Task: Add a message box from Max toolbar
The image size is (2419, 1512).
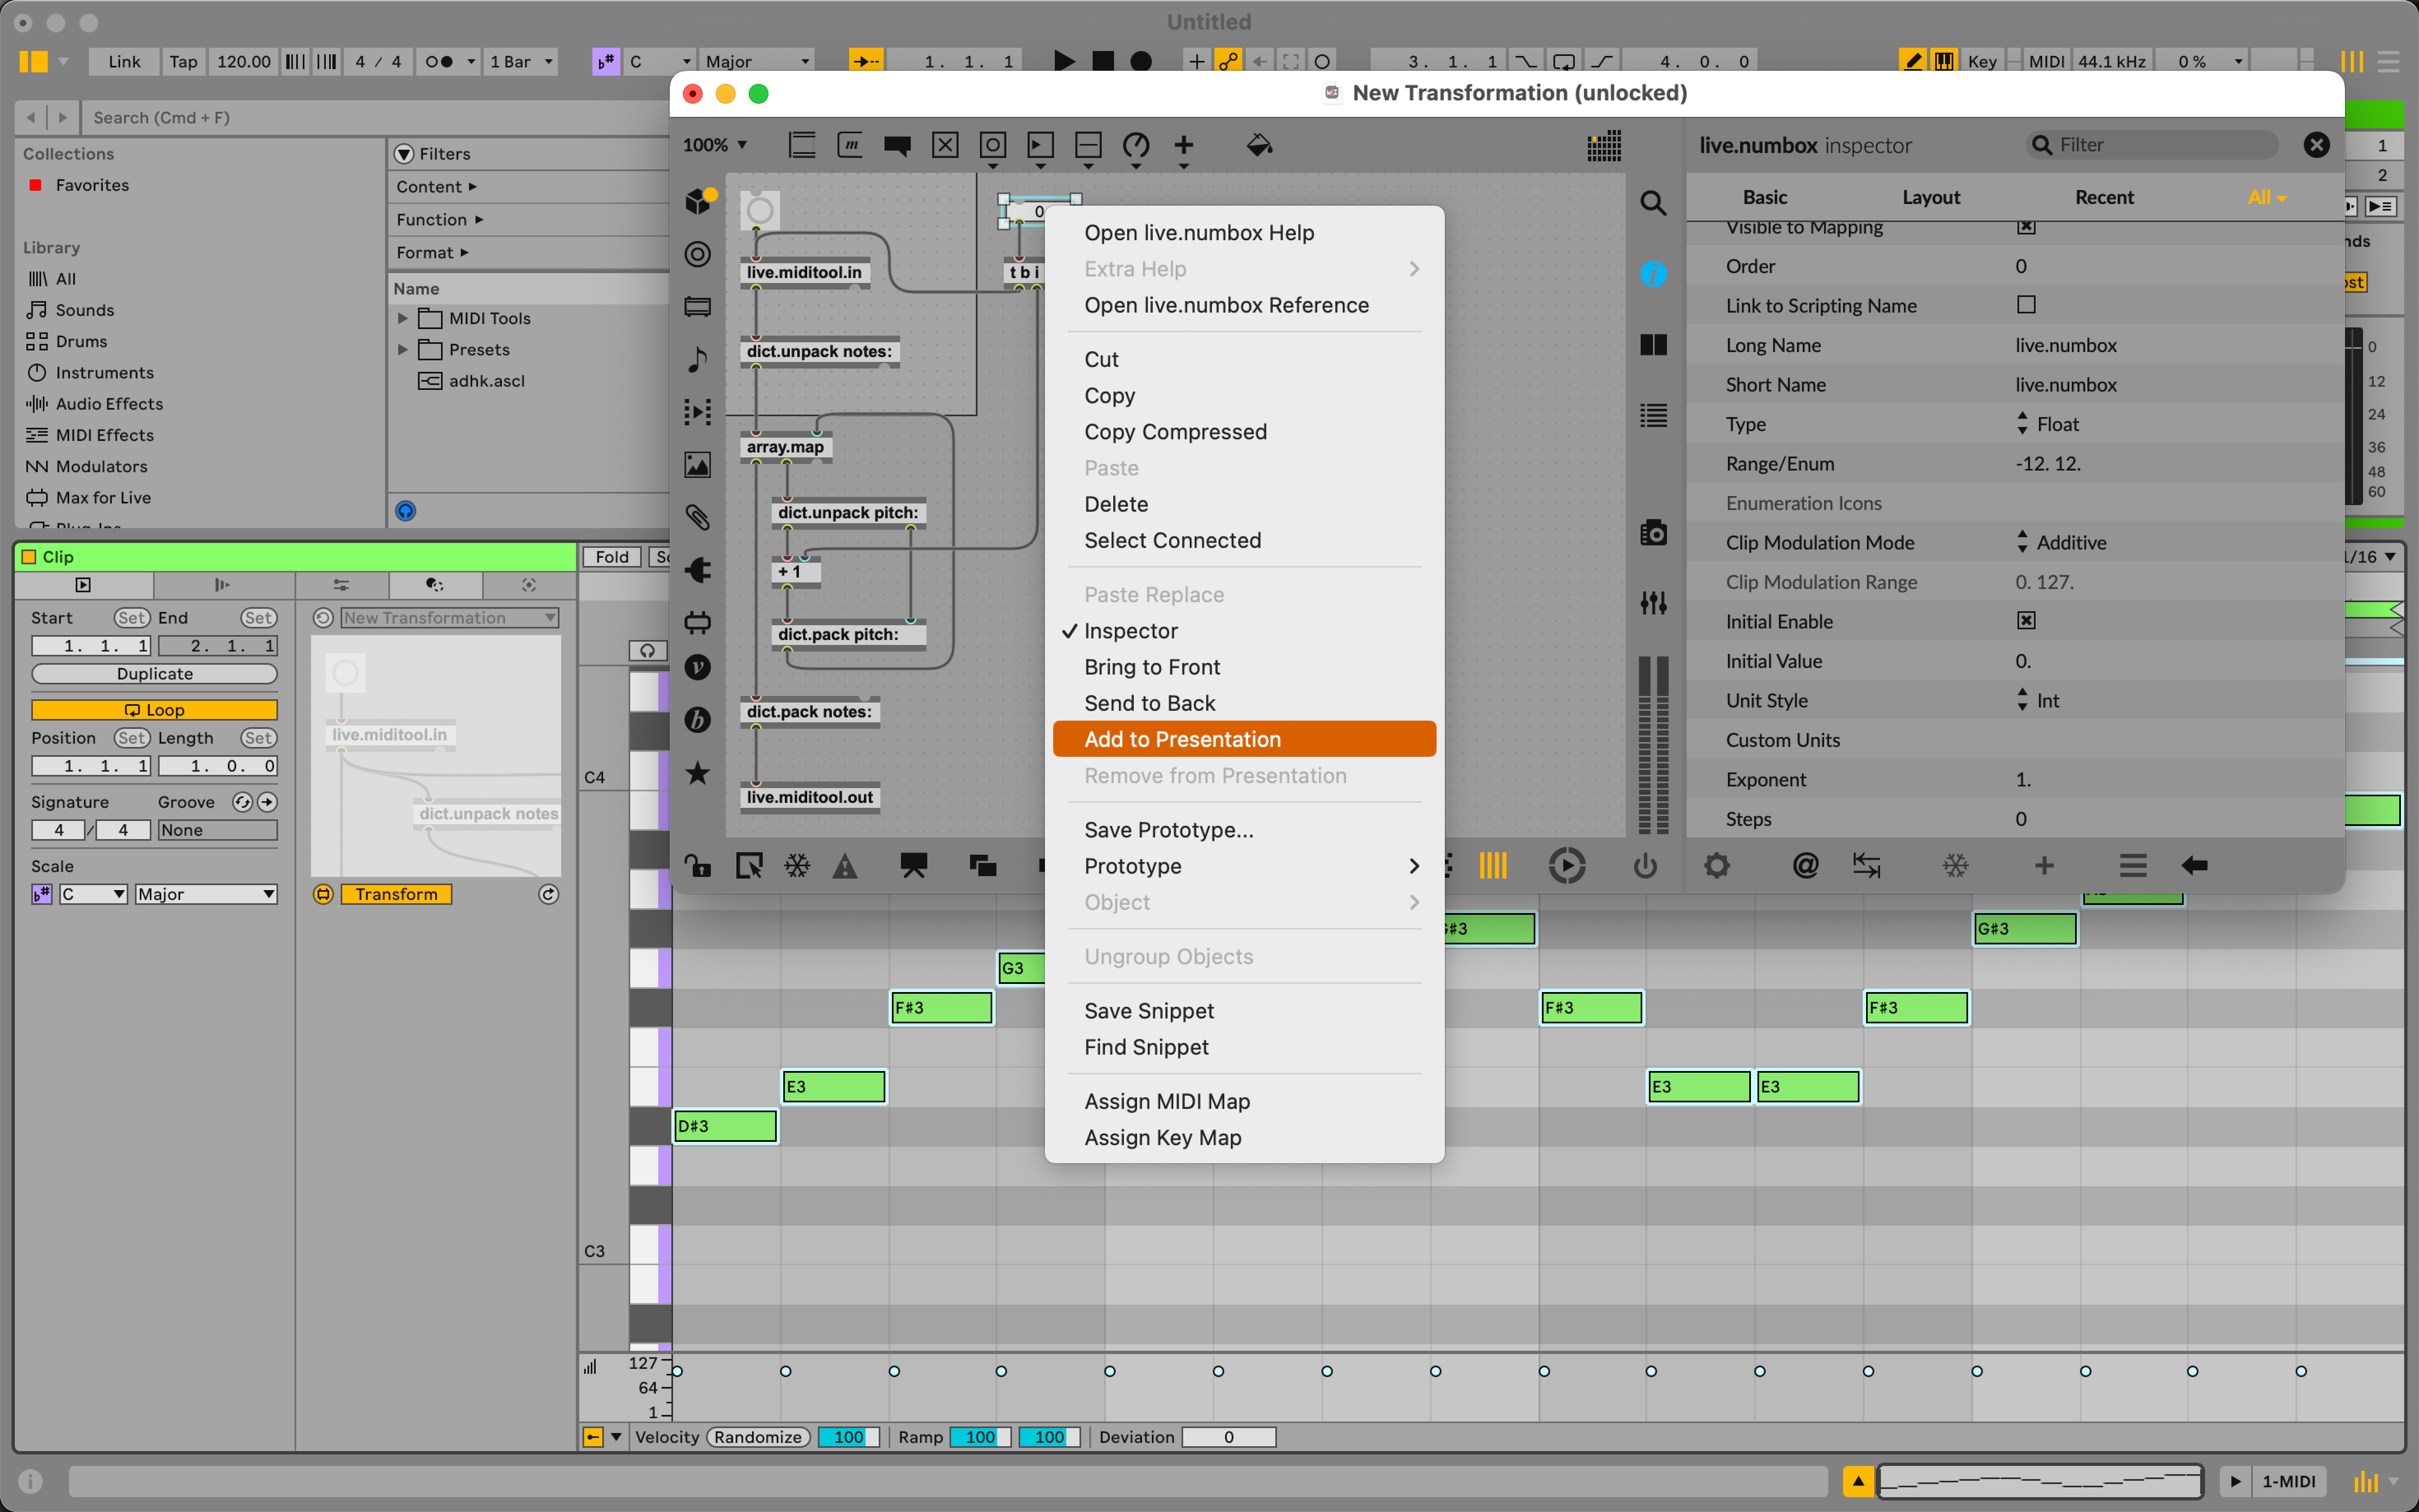Action: [850, 146]
